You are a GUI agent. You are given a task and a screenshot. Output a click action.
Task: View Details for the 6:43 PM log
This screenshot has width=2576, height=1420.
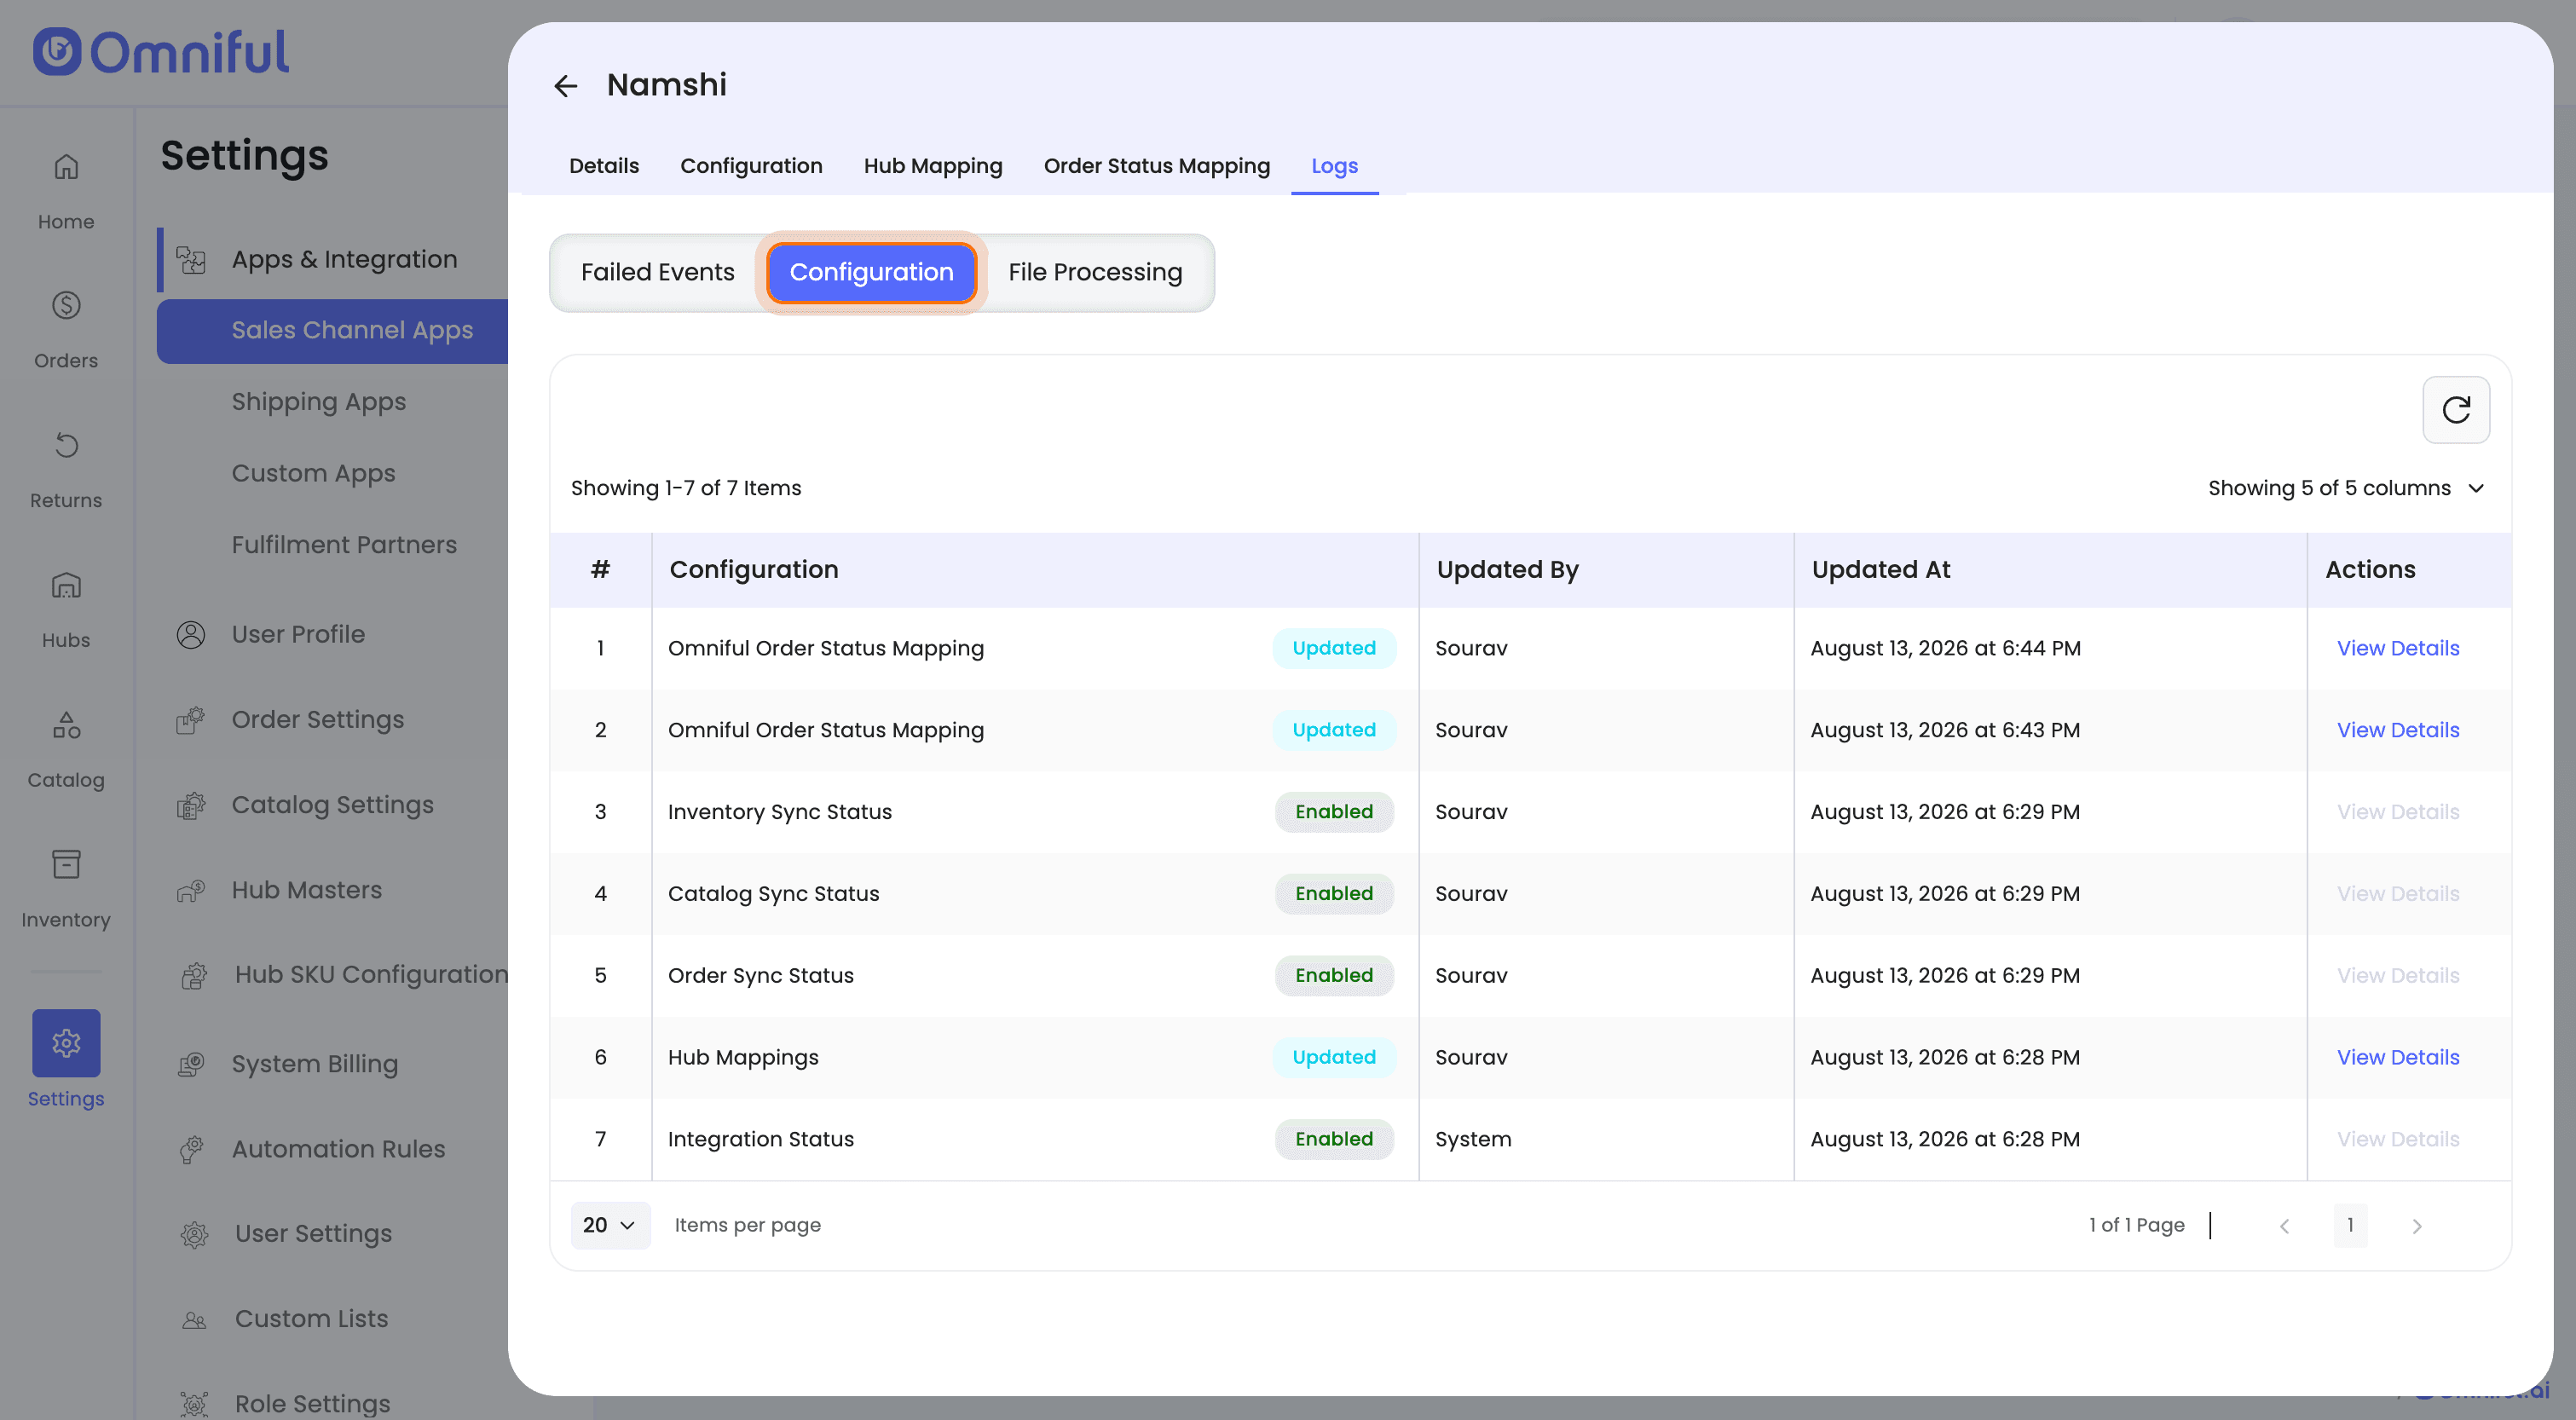[x=2397, y=730]
